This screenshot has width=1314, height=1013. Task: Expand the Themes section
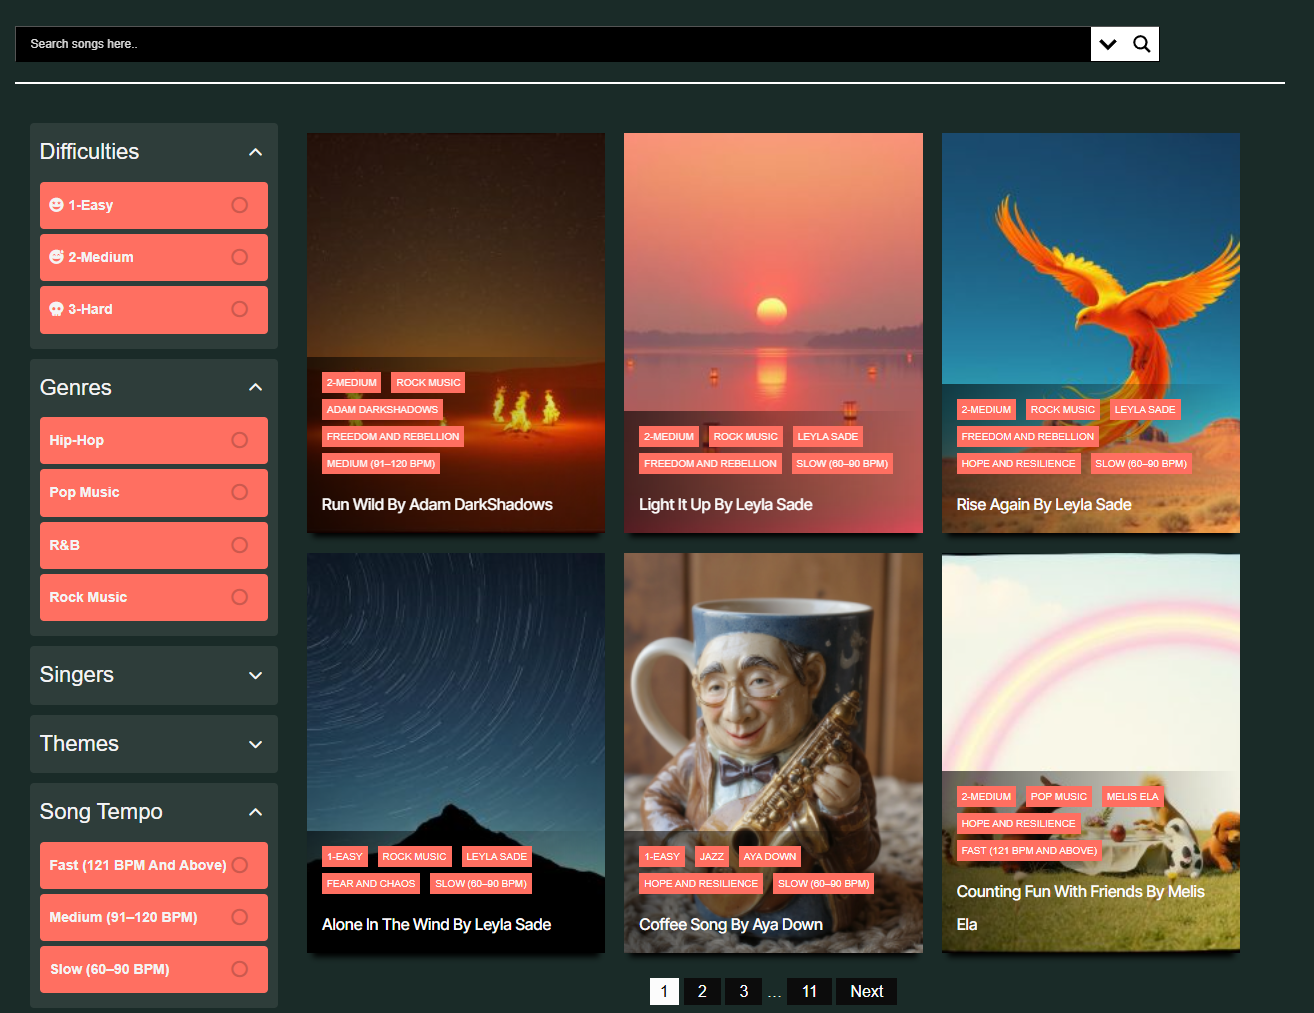(256, 744)
